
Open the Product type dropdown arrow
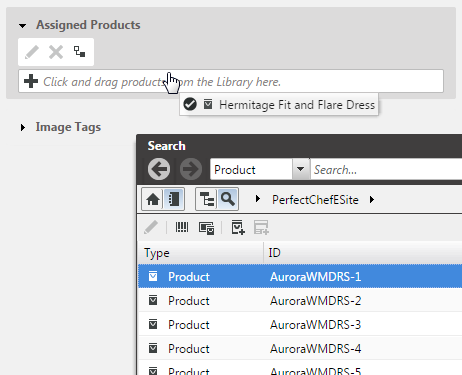[x=300, y=169]
